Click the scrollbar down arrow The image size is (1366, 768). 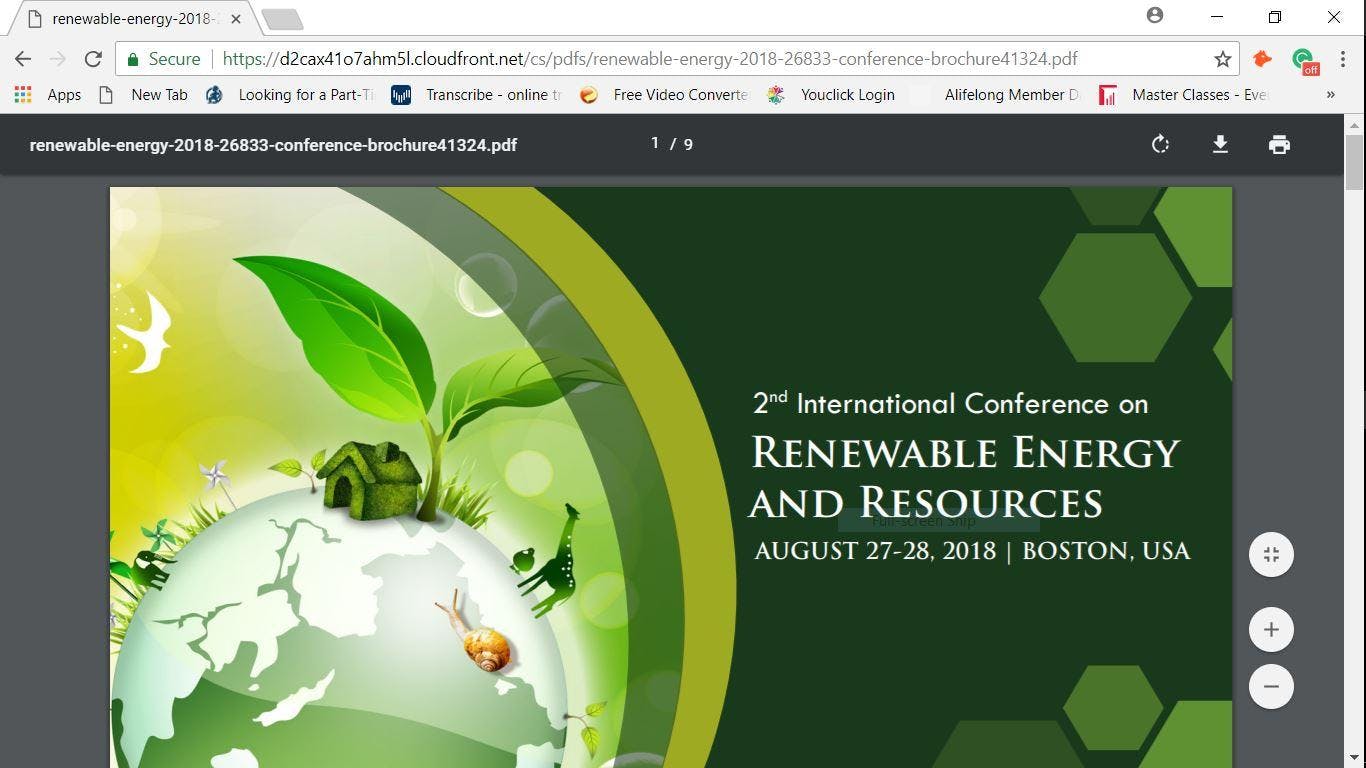1355,759
